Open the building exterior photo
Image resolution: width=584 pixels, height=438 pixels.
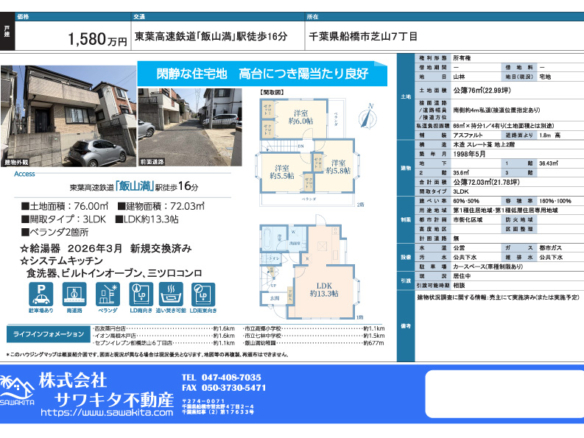68,116
